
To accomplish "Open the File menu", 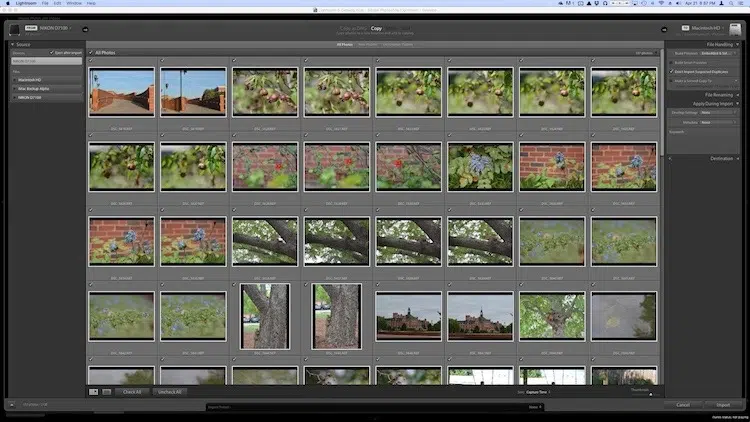I will pyautogui.click(x=45, y=3).
